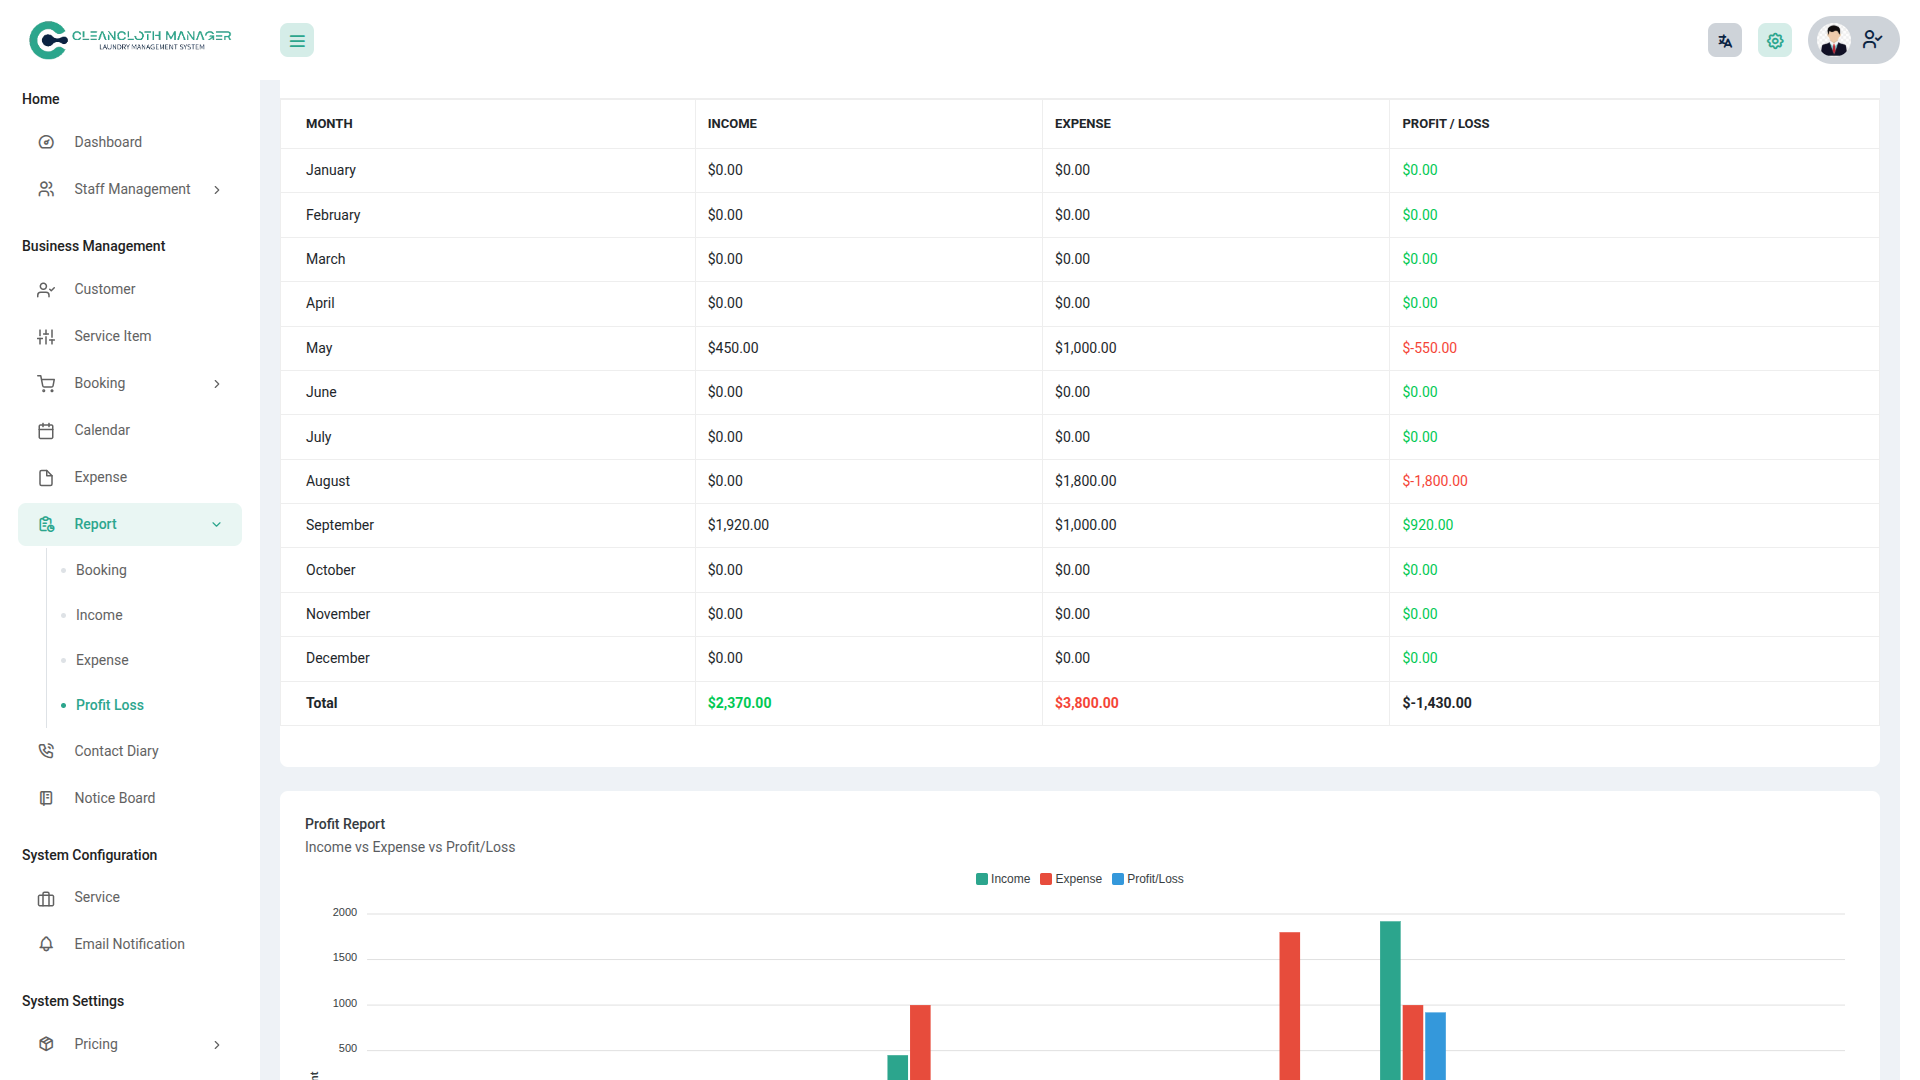Screen dimensions: 1920x1080
Task: Click the Notice Board icon
Action: 46,798
